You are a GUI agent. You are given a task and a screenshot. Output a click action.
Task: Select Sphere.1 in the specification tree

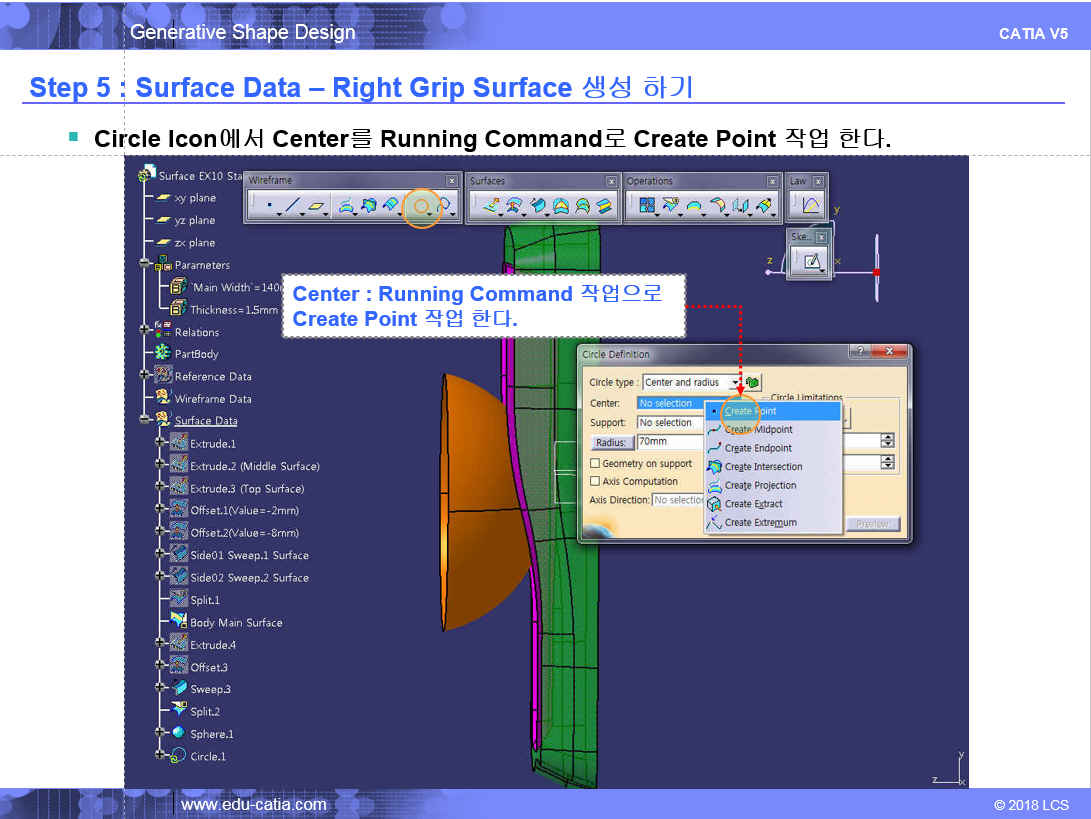[211, 734]
